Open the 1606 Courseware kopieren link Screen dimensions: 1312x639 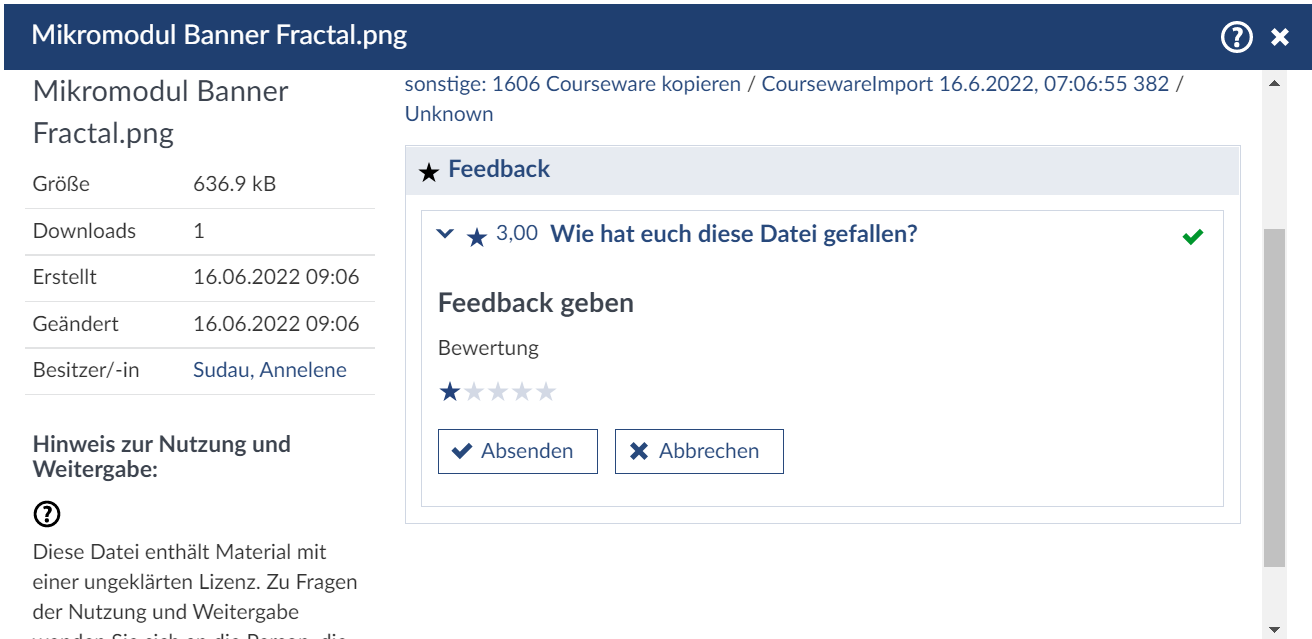click(x=616, y=84)
